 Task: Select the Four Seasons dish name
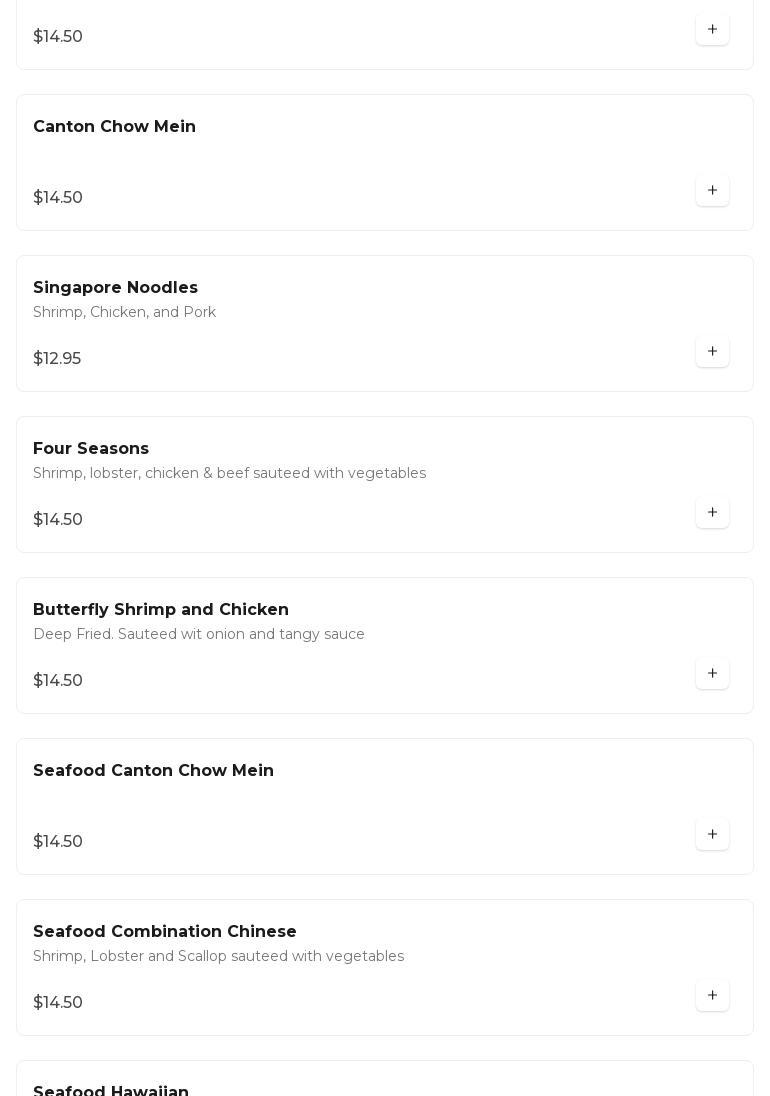[91, 448]
